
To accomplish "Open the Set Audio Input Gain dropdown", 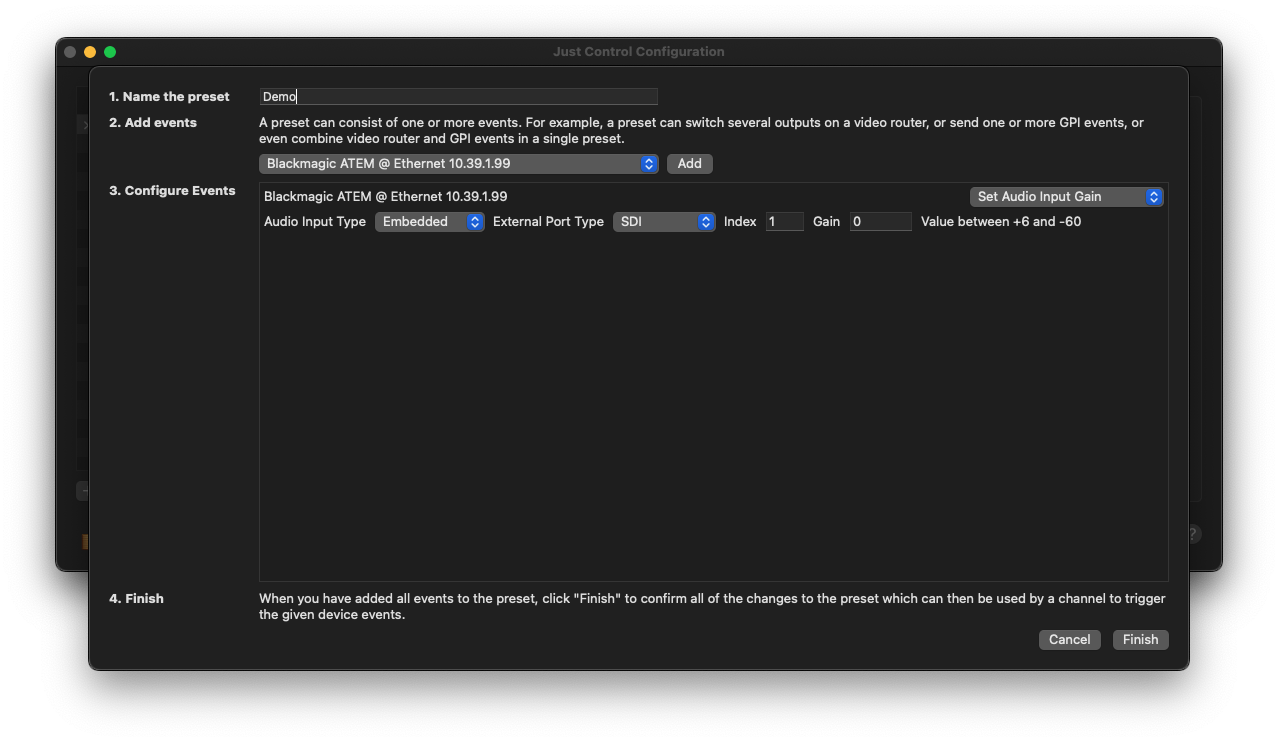I will [1066, 197].
